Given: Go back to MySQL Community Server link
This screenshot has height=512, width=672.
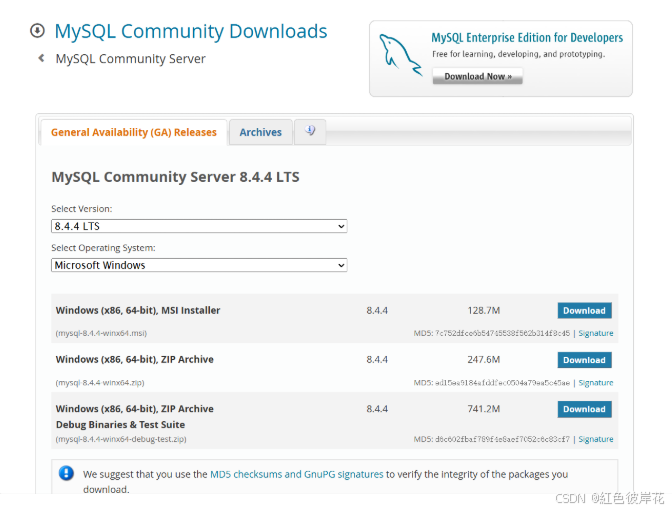Looking at the screenshot, I should click(x=131, y=59).
